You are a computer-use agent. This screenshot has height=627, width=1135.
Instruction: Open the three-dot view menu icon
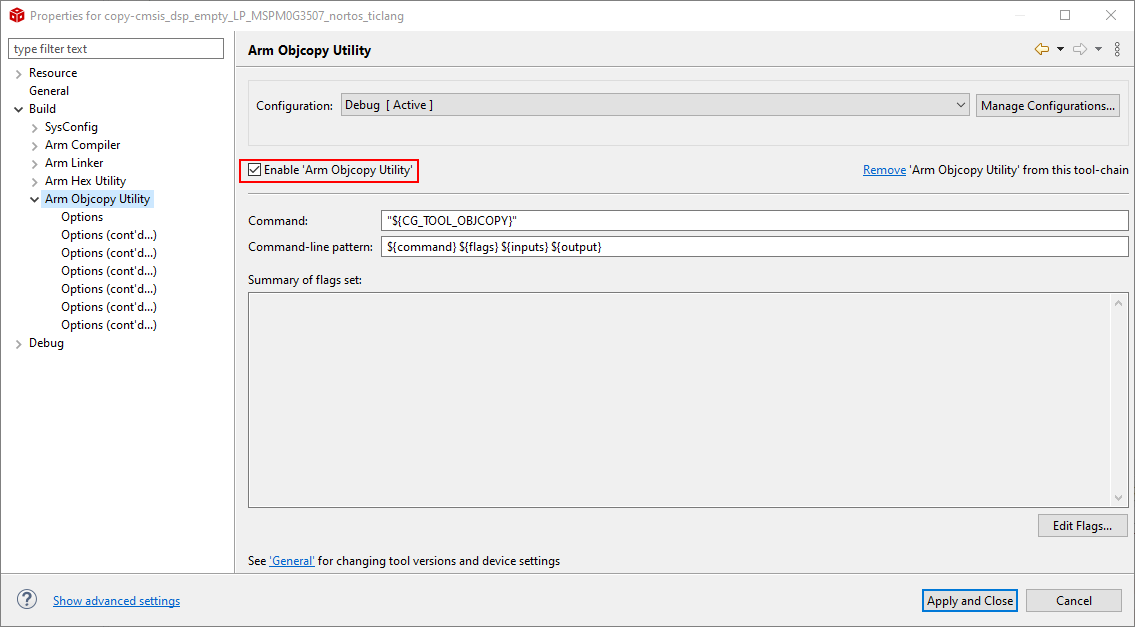pos(1117,49)
